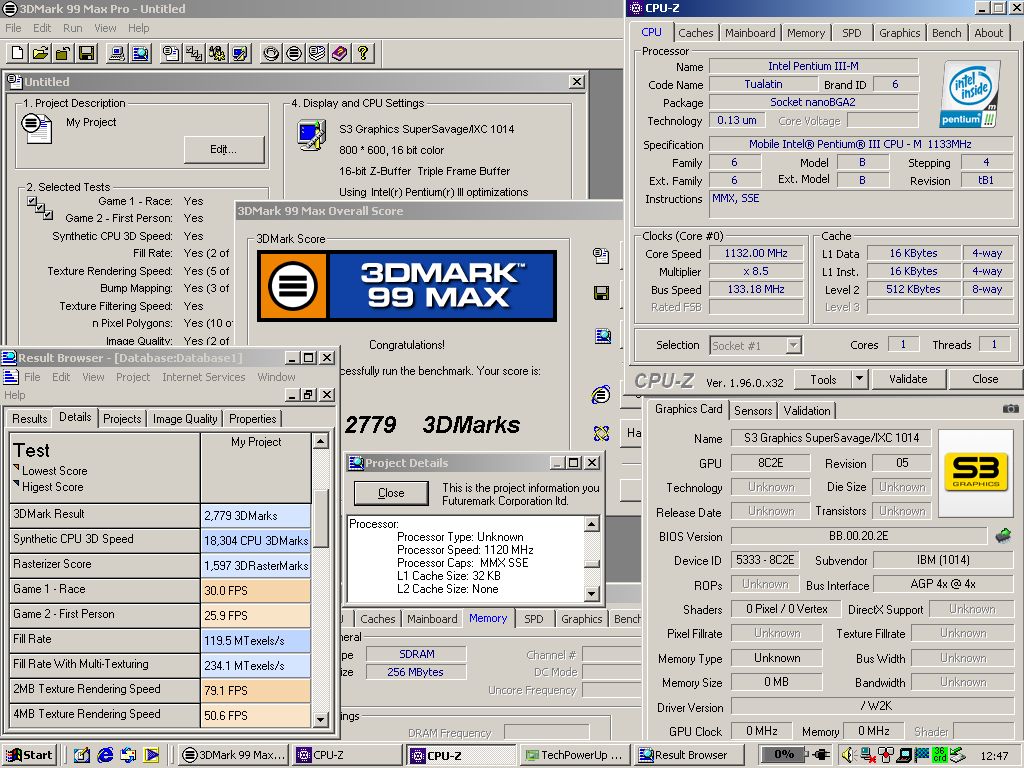
Task: Click the volume speaker tray icon
Action: (848, 755)
